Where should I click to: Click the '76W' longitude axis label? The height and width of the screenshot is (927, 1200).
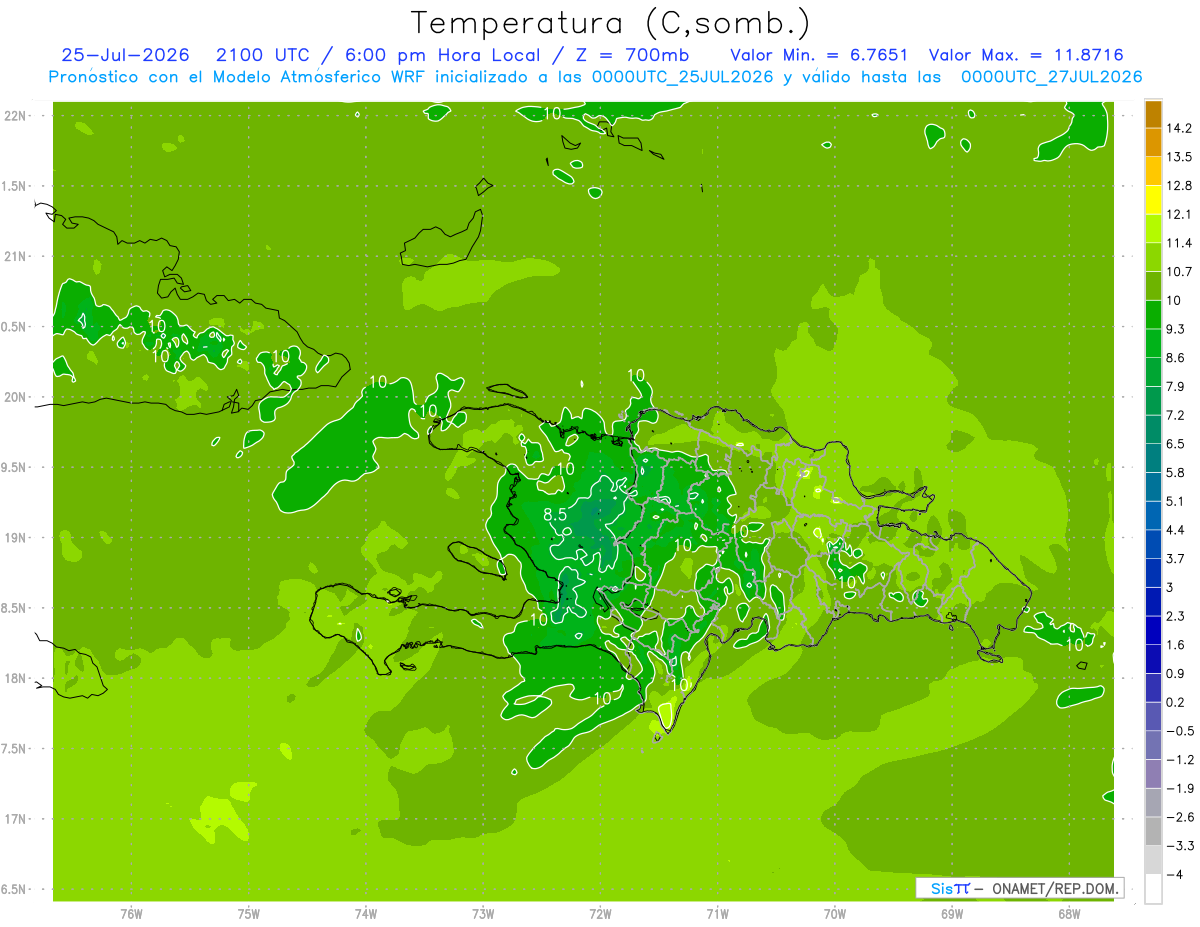[132, 914]
